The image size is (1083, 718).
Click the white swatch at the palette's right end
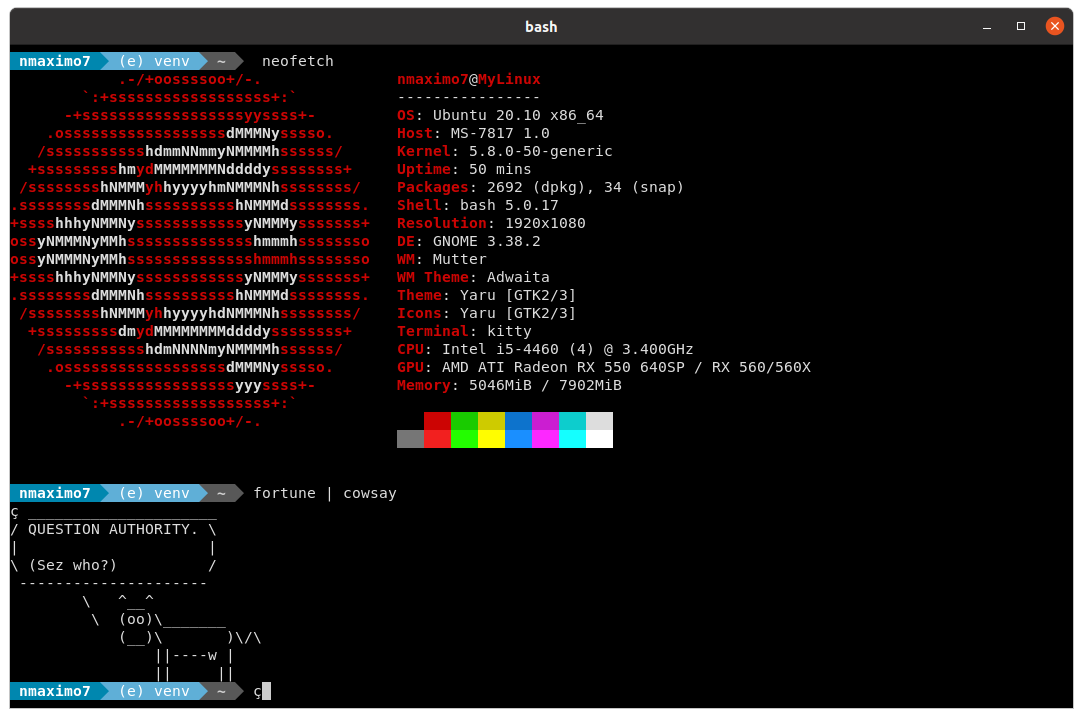pyautogui.click(x=600, y=430)
